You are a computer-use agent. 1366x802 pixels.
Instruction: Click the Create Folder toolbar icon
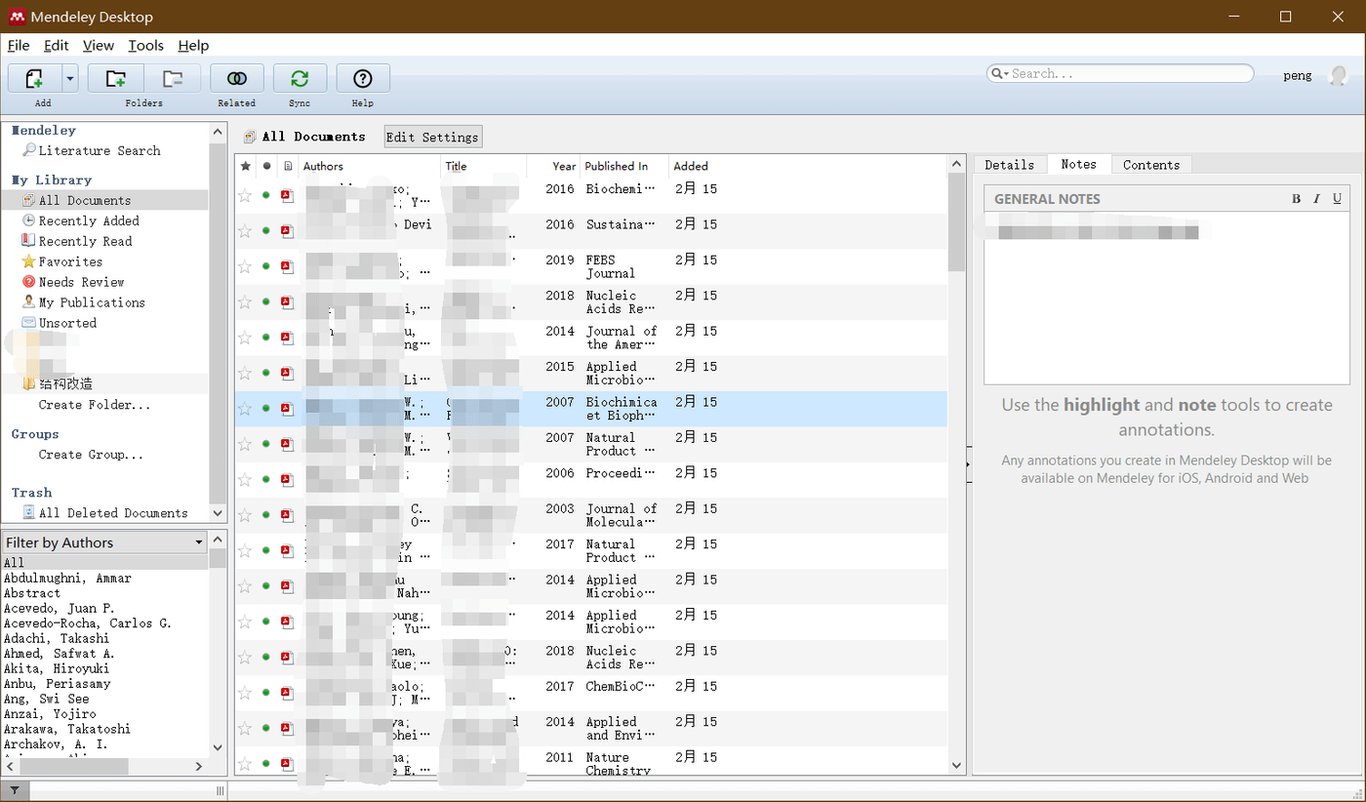point(116,79)
